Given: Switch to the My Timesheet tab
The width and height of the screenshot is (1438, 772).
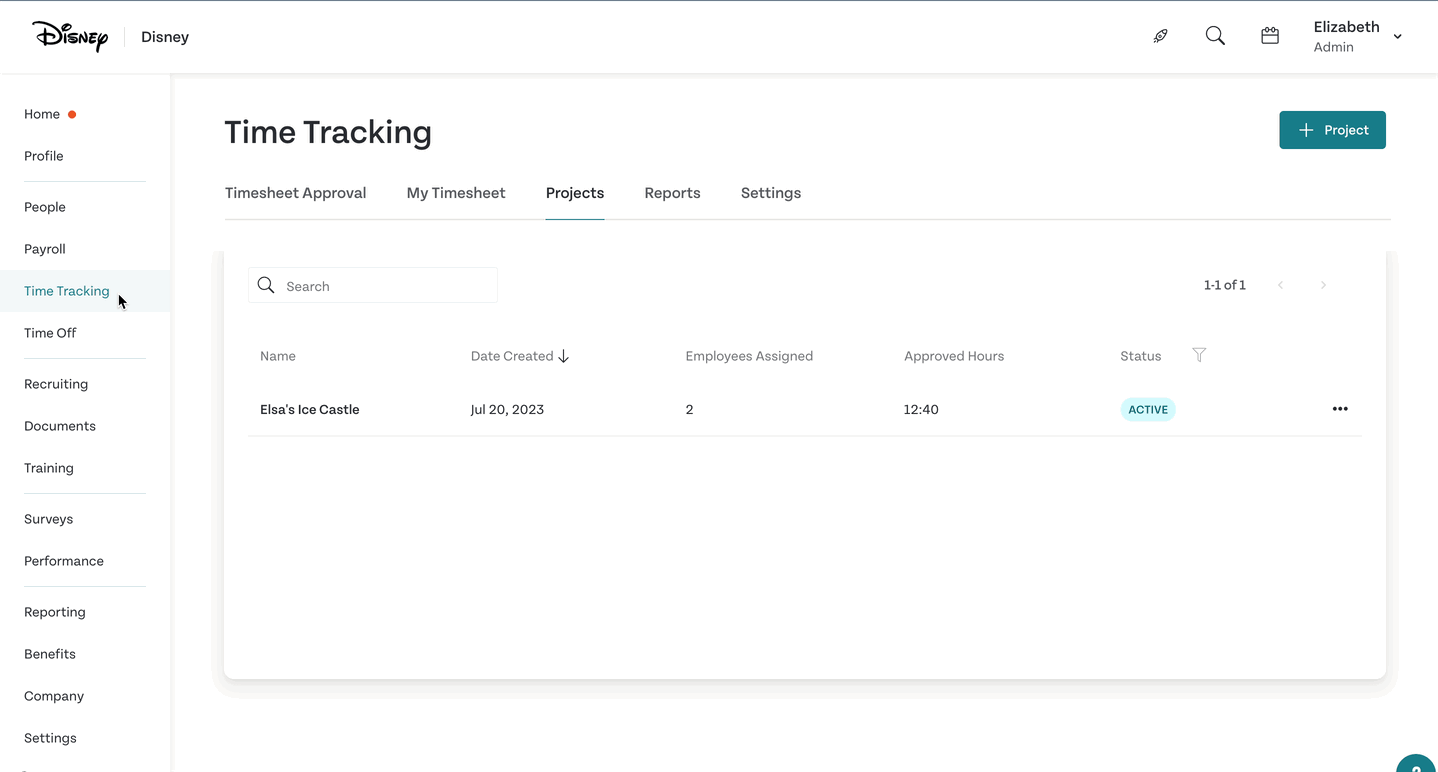Looking at the screenshot, I should [x=456, y=193].
